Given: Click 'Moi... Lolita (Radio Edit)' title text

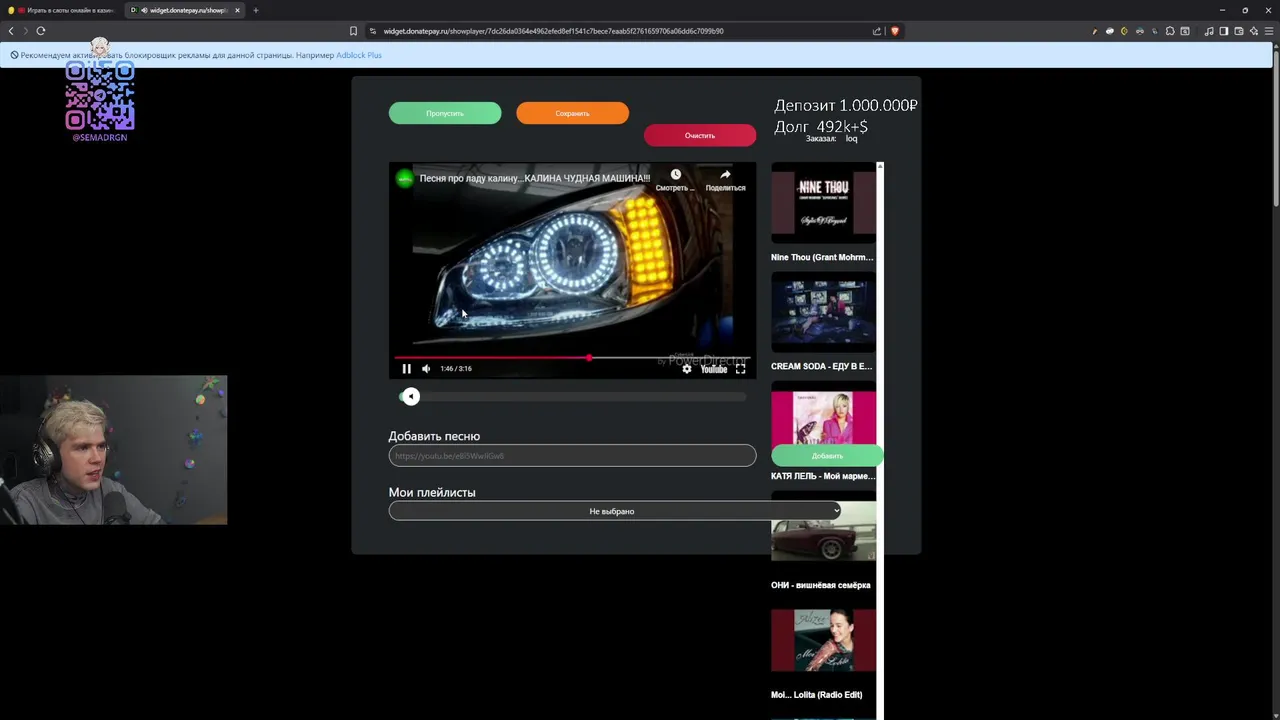Looking at the screenshot, I should point(816,694).
